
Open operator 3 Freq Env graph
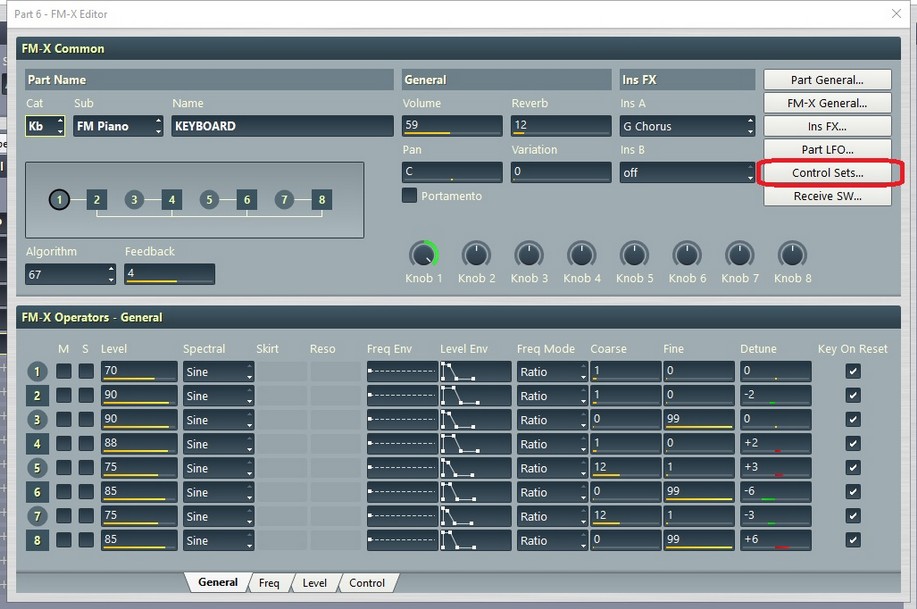tap(402, 419)
